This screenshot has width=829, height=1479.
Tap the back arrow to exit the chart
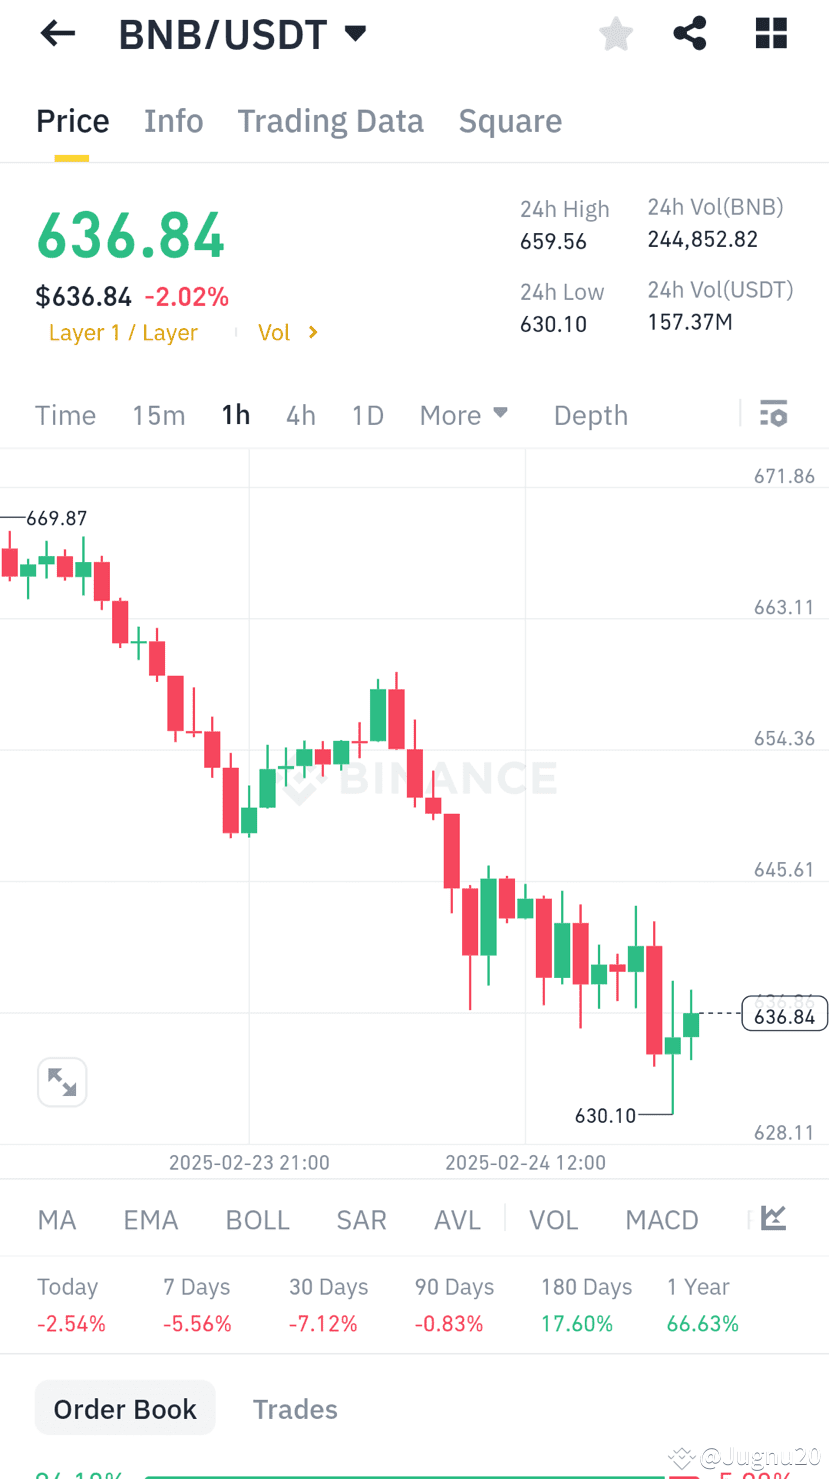pyautogui.click(x=57, y=33)
